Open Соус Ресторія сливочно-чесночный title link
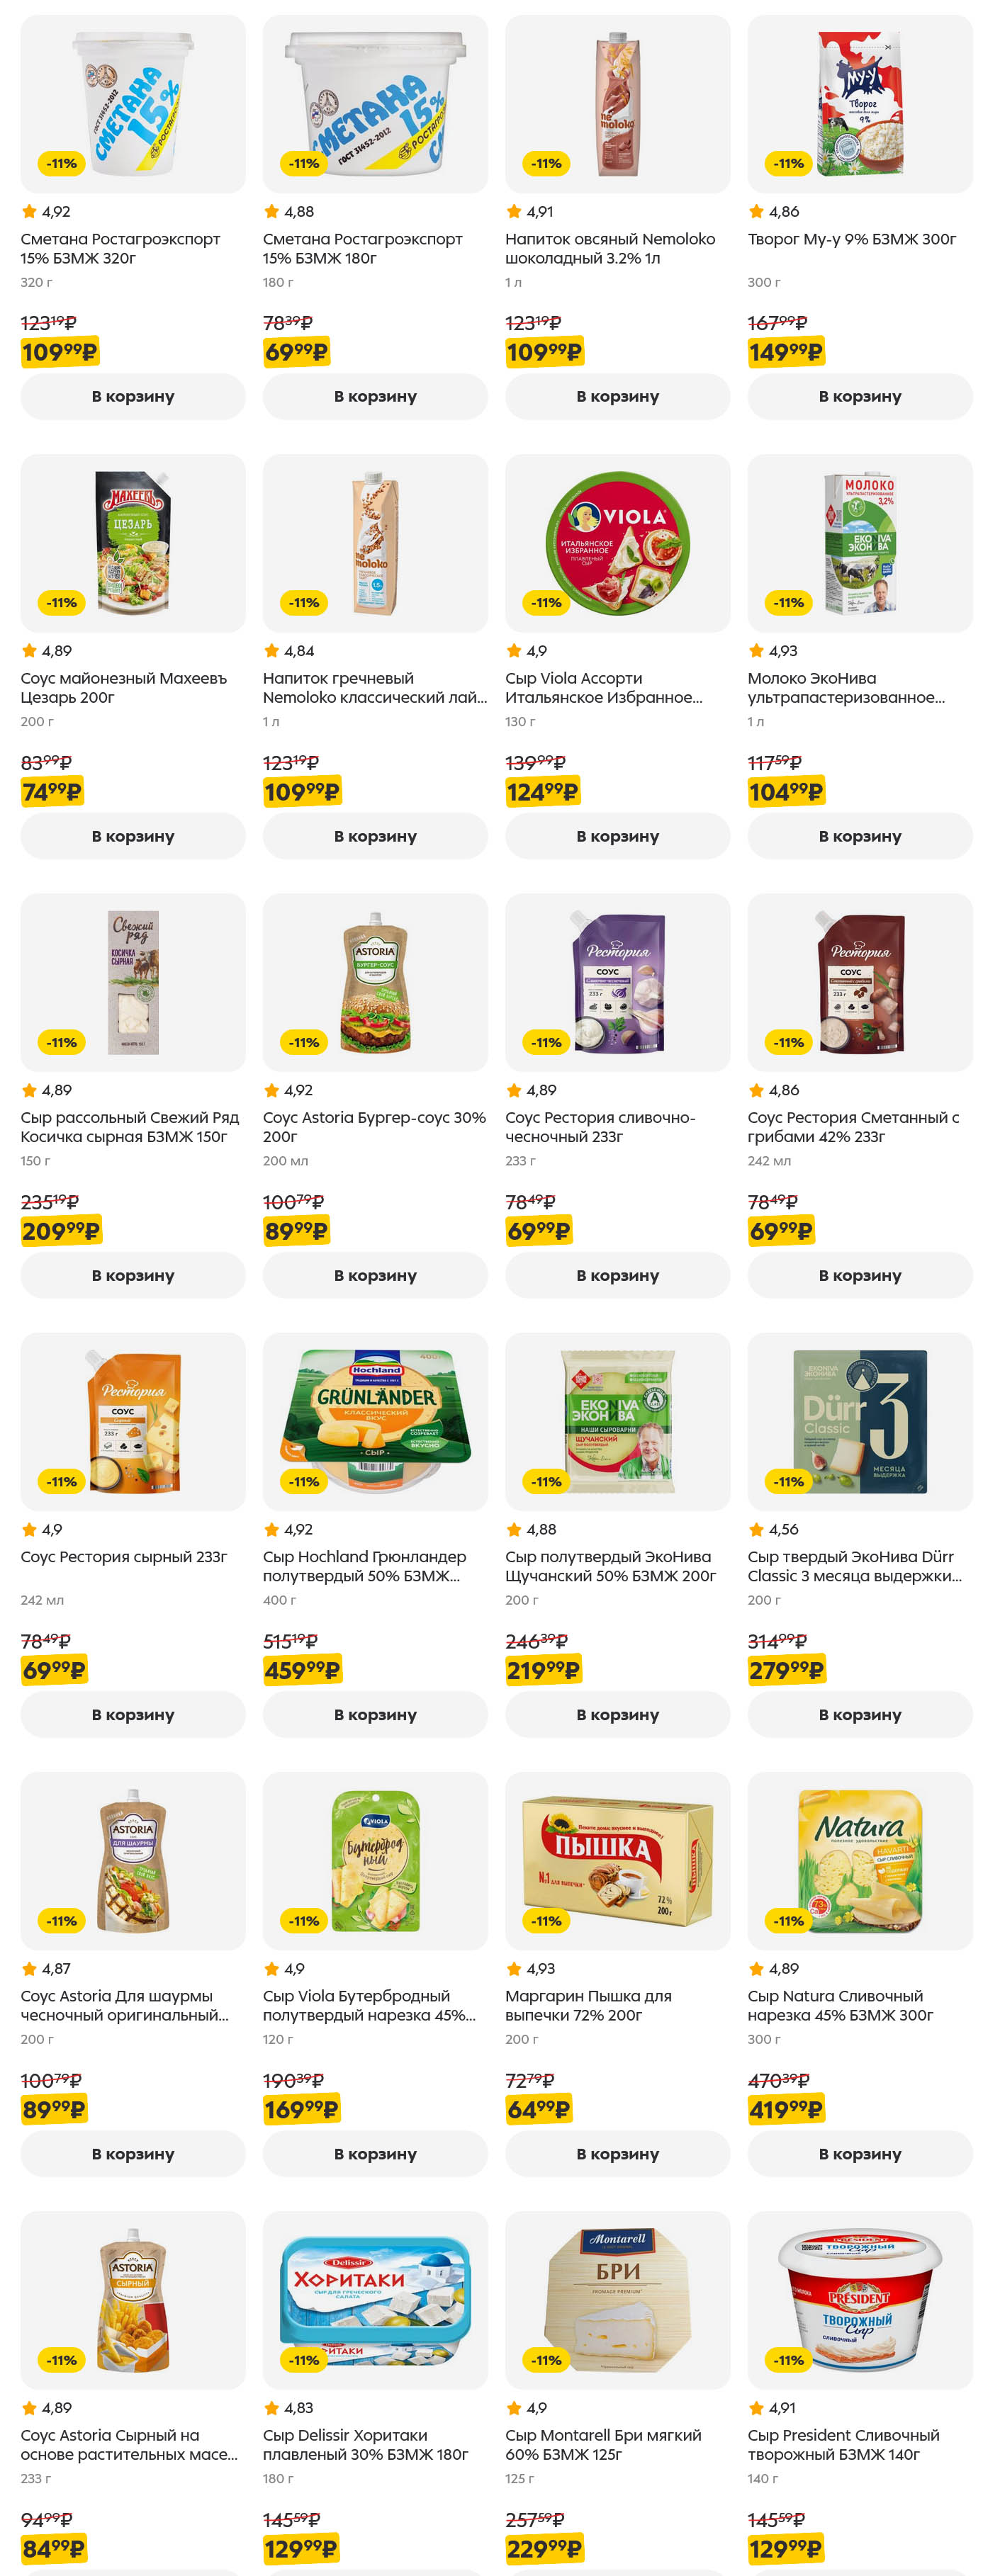 600,1127
